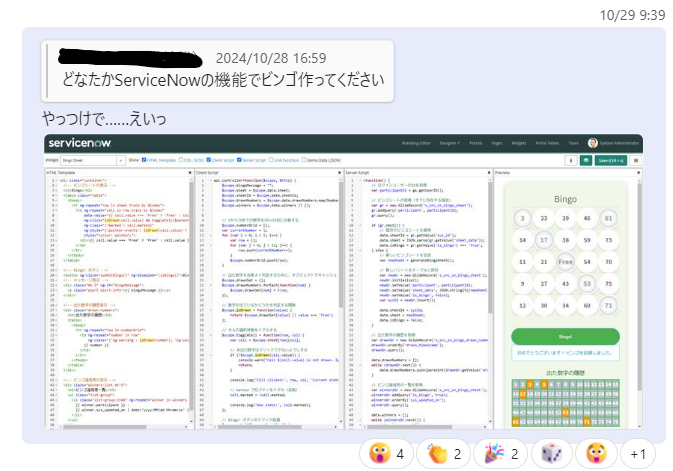Show more reactions via the +1 pill
The image size is (673, 471).
638,453
